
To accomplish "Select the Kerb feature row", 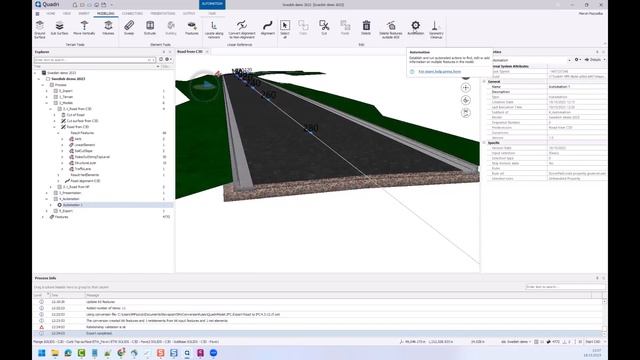I will pos(78,139).
